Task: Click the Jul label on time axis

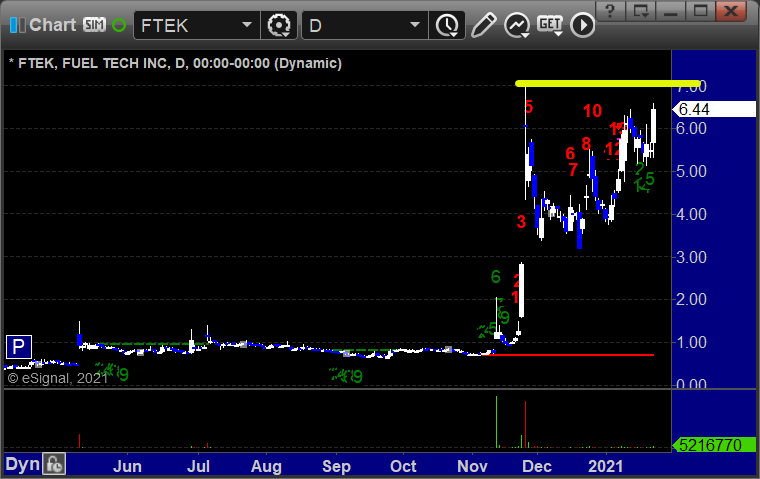Action: coord(198,466)
